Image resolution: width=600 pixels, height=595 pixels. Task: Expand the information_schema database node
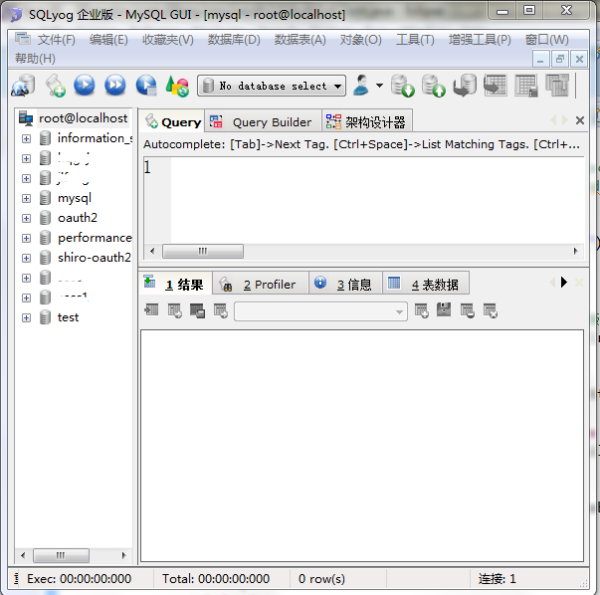click(26, 139)
